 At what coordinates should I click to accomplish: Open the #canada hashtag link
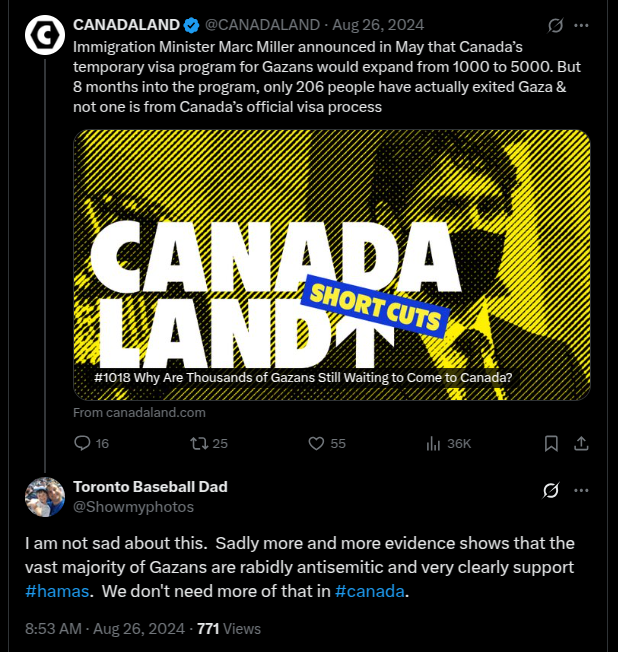point(369,591)
